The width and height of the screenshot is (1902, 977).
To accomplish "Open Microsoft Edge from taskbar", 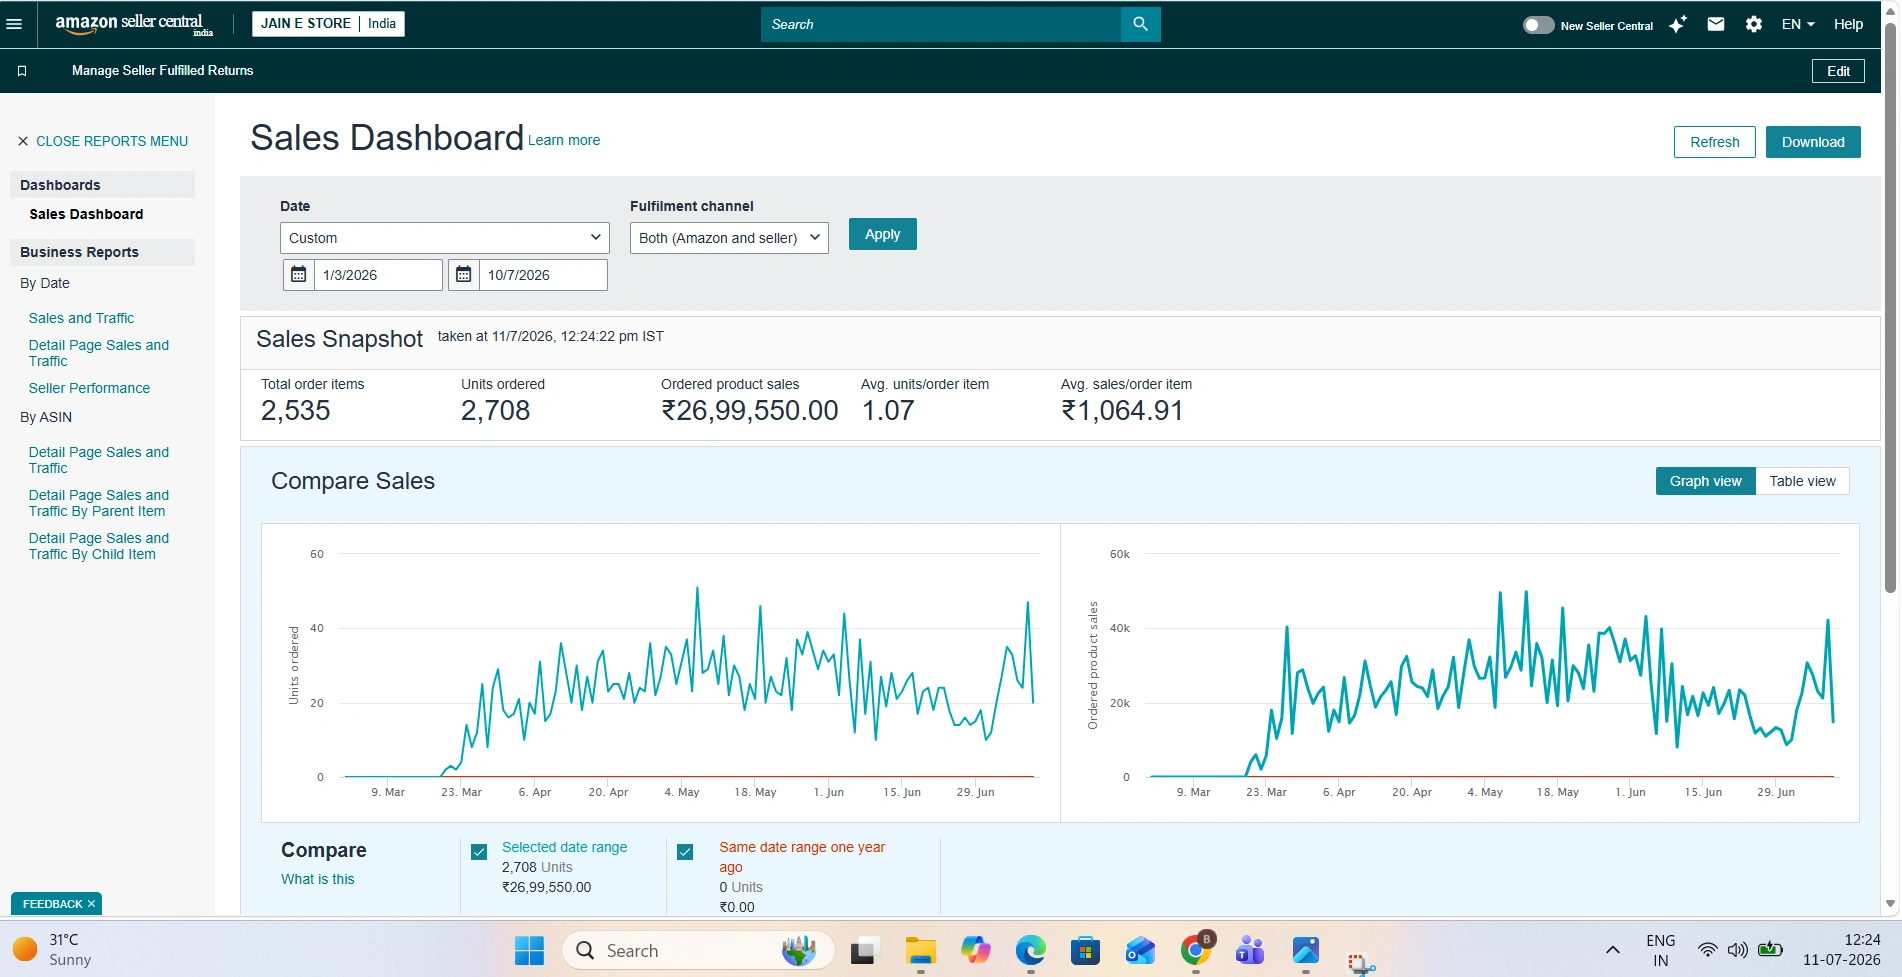I will click(1030, 950).
